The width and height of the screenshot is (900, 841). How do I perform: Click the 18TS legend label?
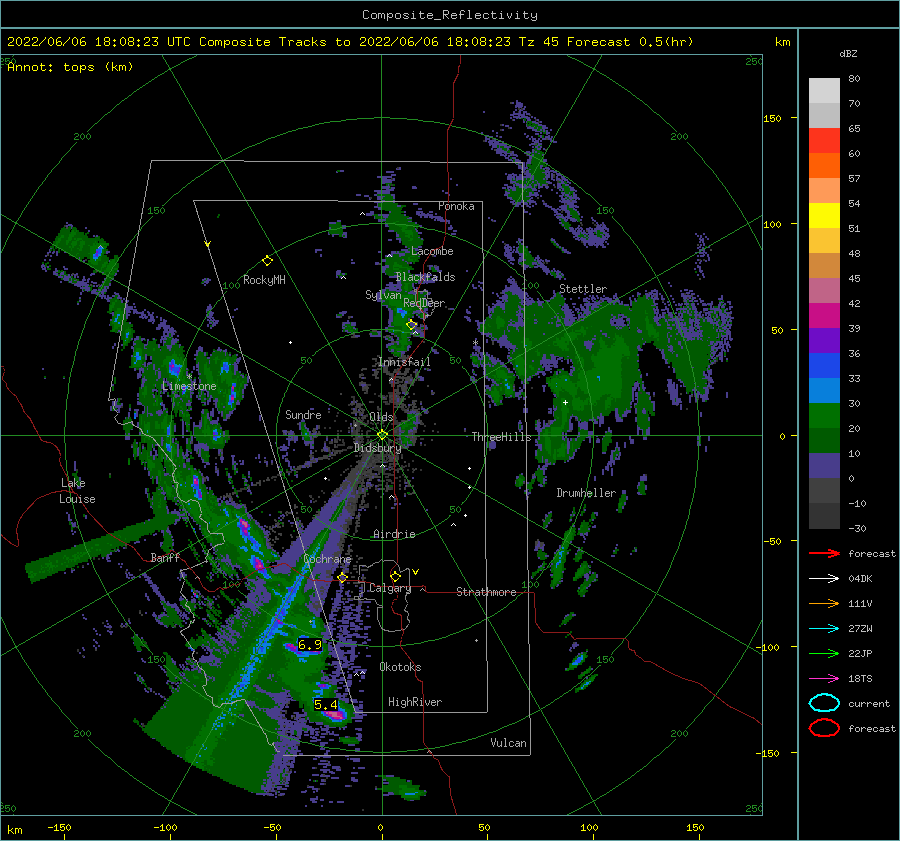(x=860, y=679)
